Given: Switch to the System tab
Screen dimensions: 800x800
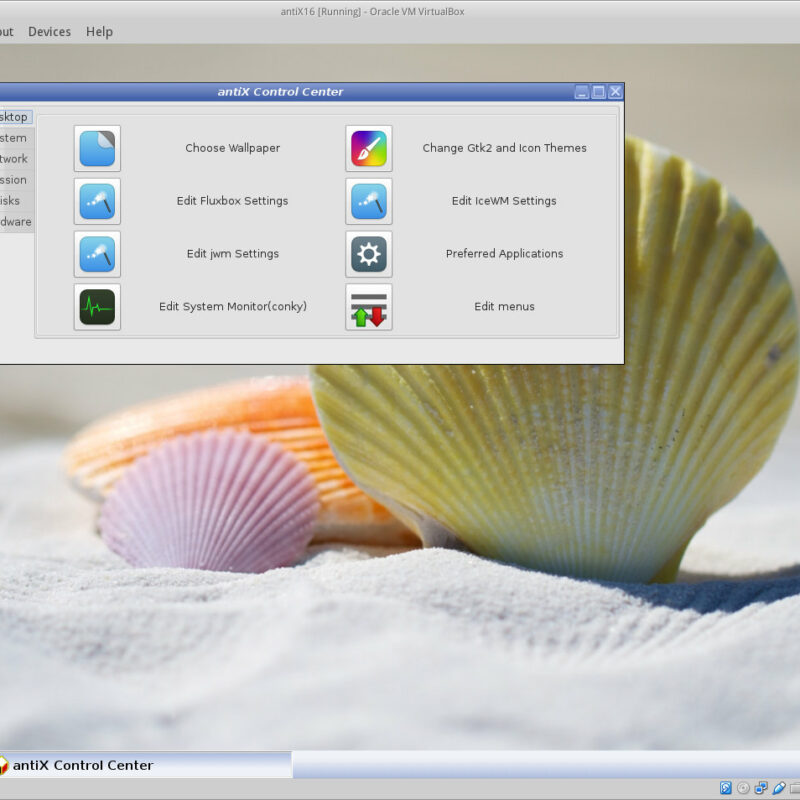Looking at the screenshot, I should (x=14, y=138).
